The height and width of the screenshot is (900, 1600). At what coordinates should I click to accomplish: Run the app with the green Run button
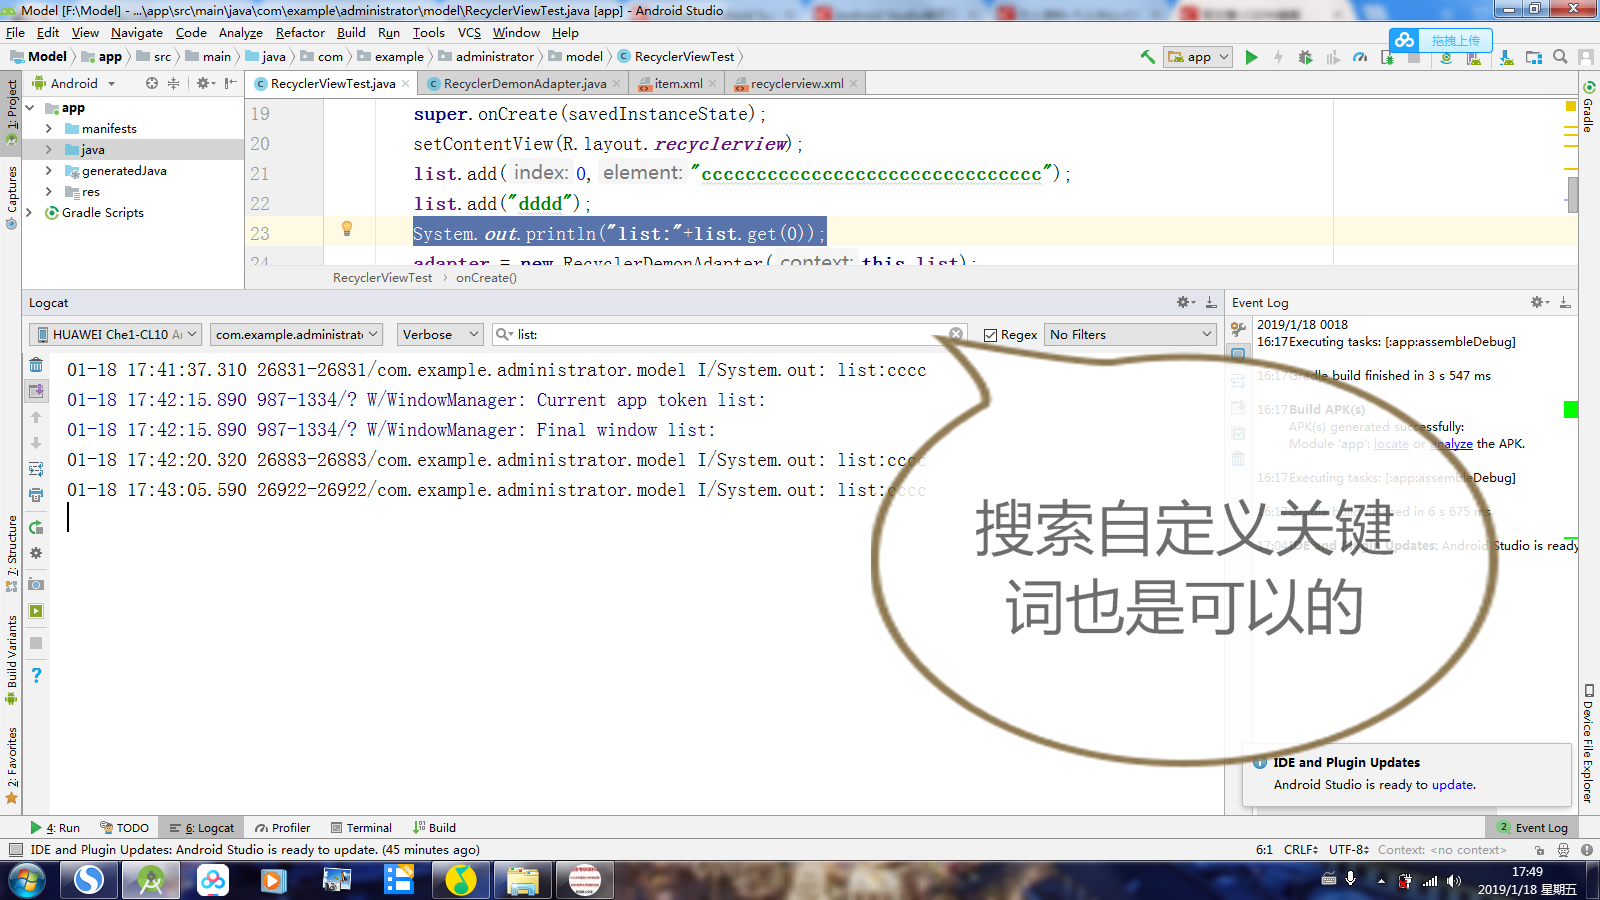(1252, 57)
